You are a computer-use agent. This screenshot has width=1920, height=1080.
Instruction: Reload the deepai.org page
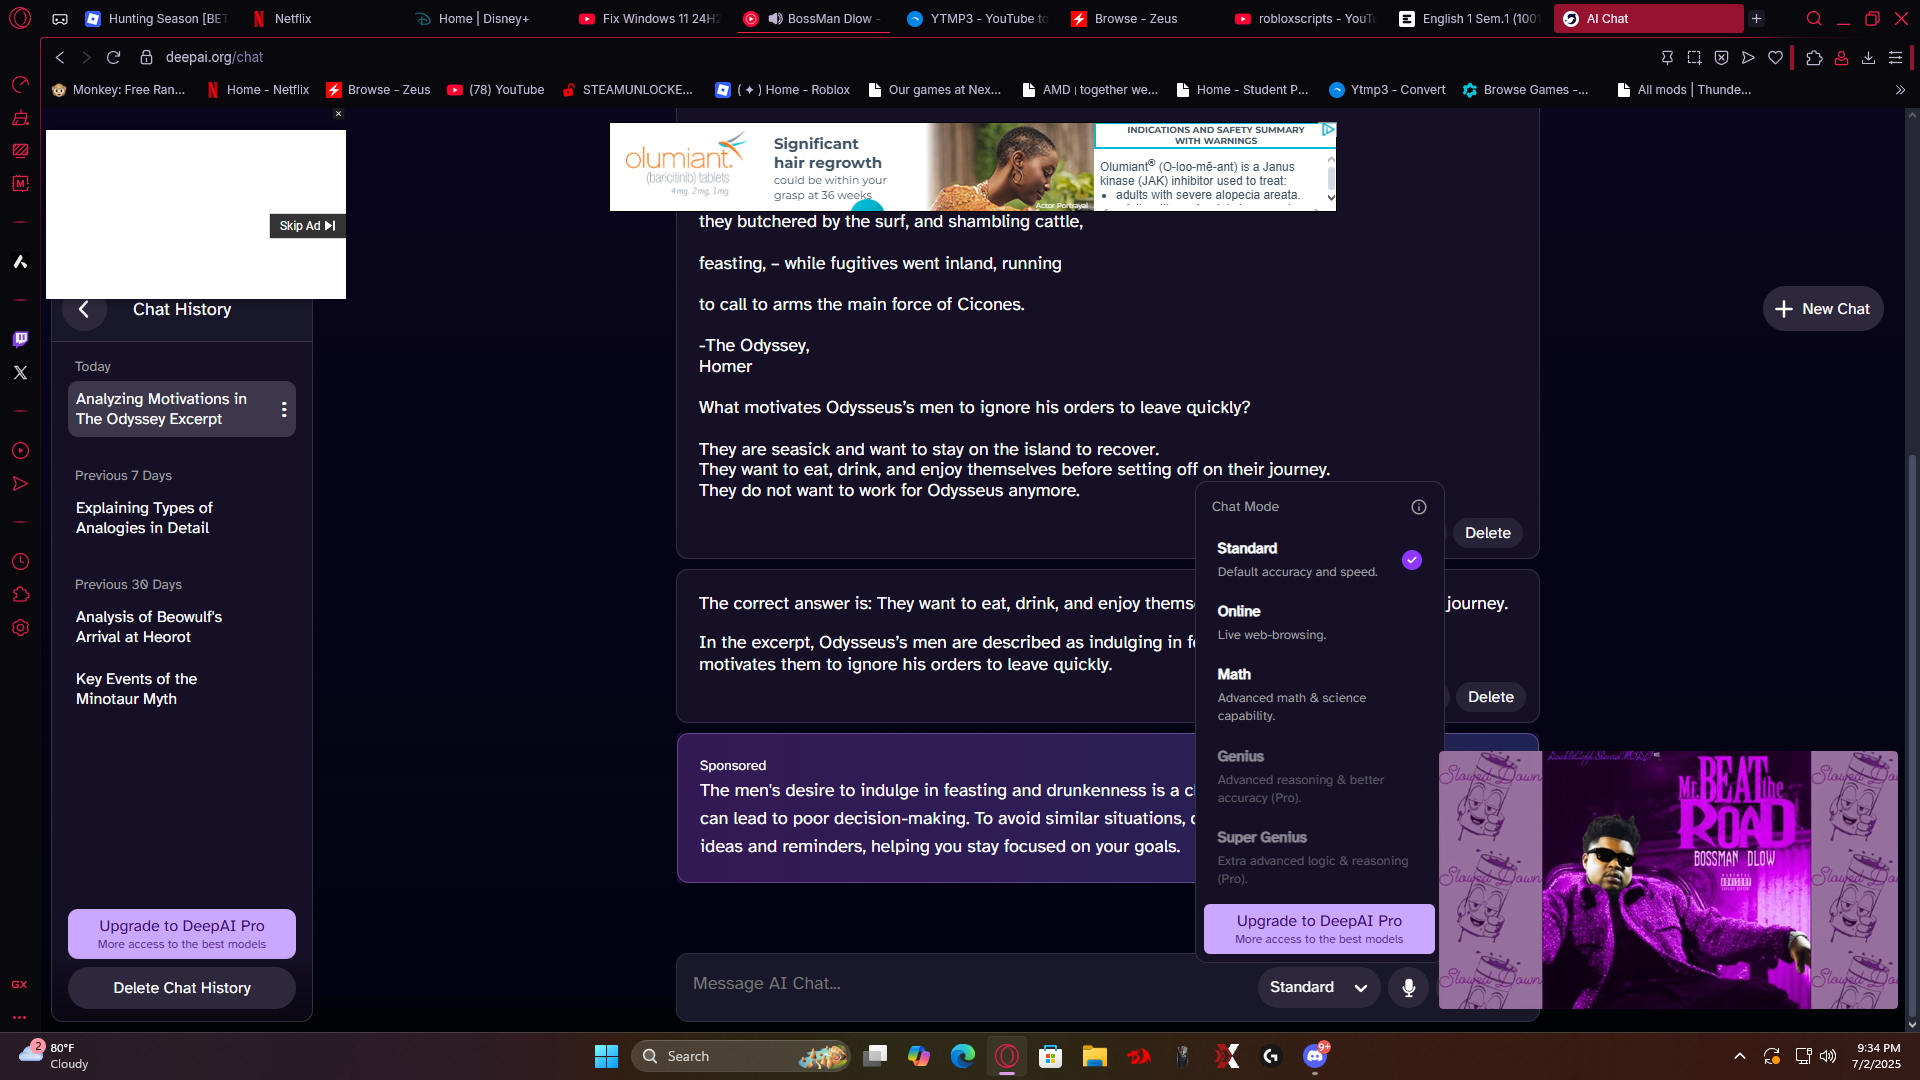click(113, 57)
